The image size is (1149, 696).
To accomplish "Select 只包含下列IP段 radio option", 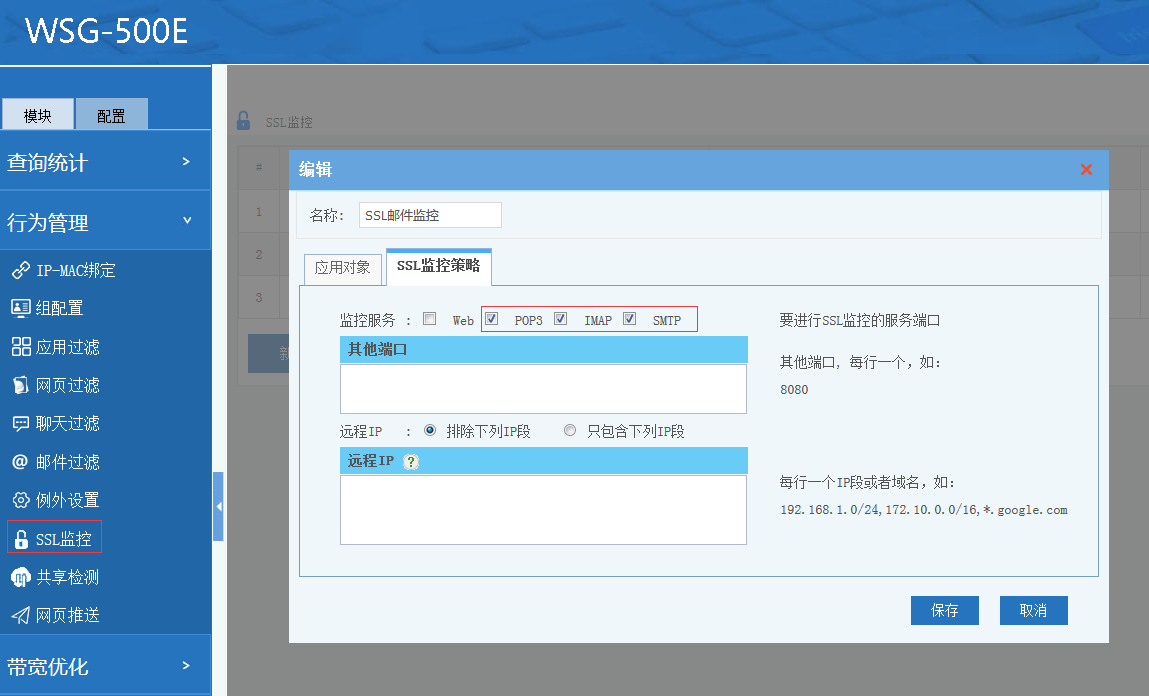I will [570, 431].
